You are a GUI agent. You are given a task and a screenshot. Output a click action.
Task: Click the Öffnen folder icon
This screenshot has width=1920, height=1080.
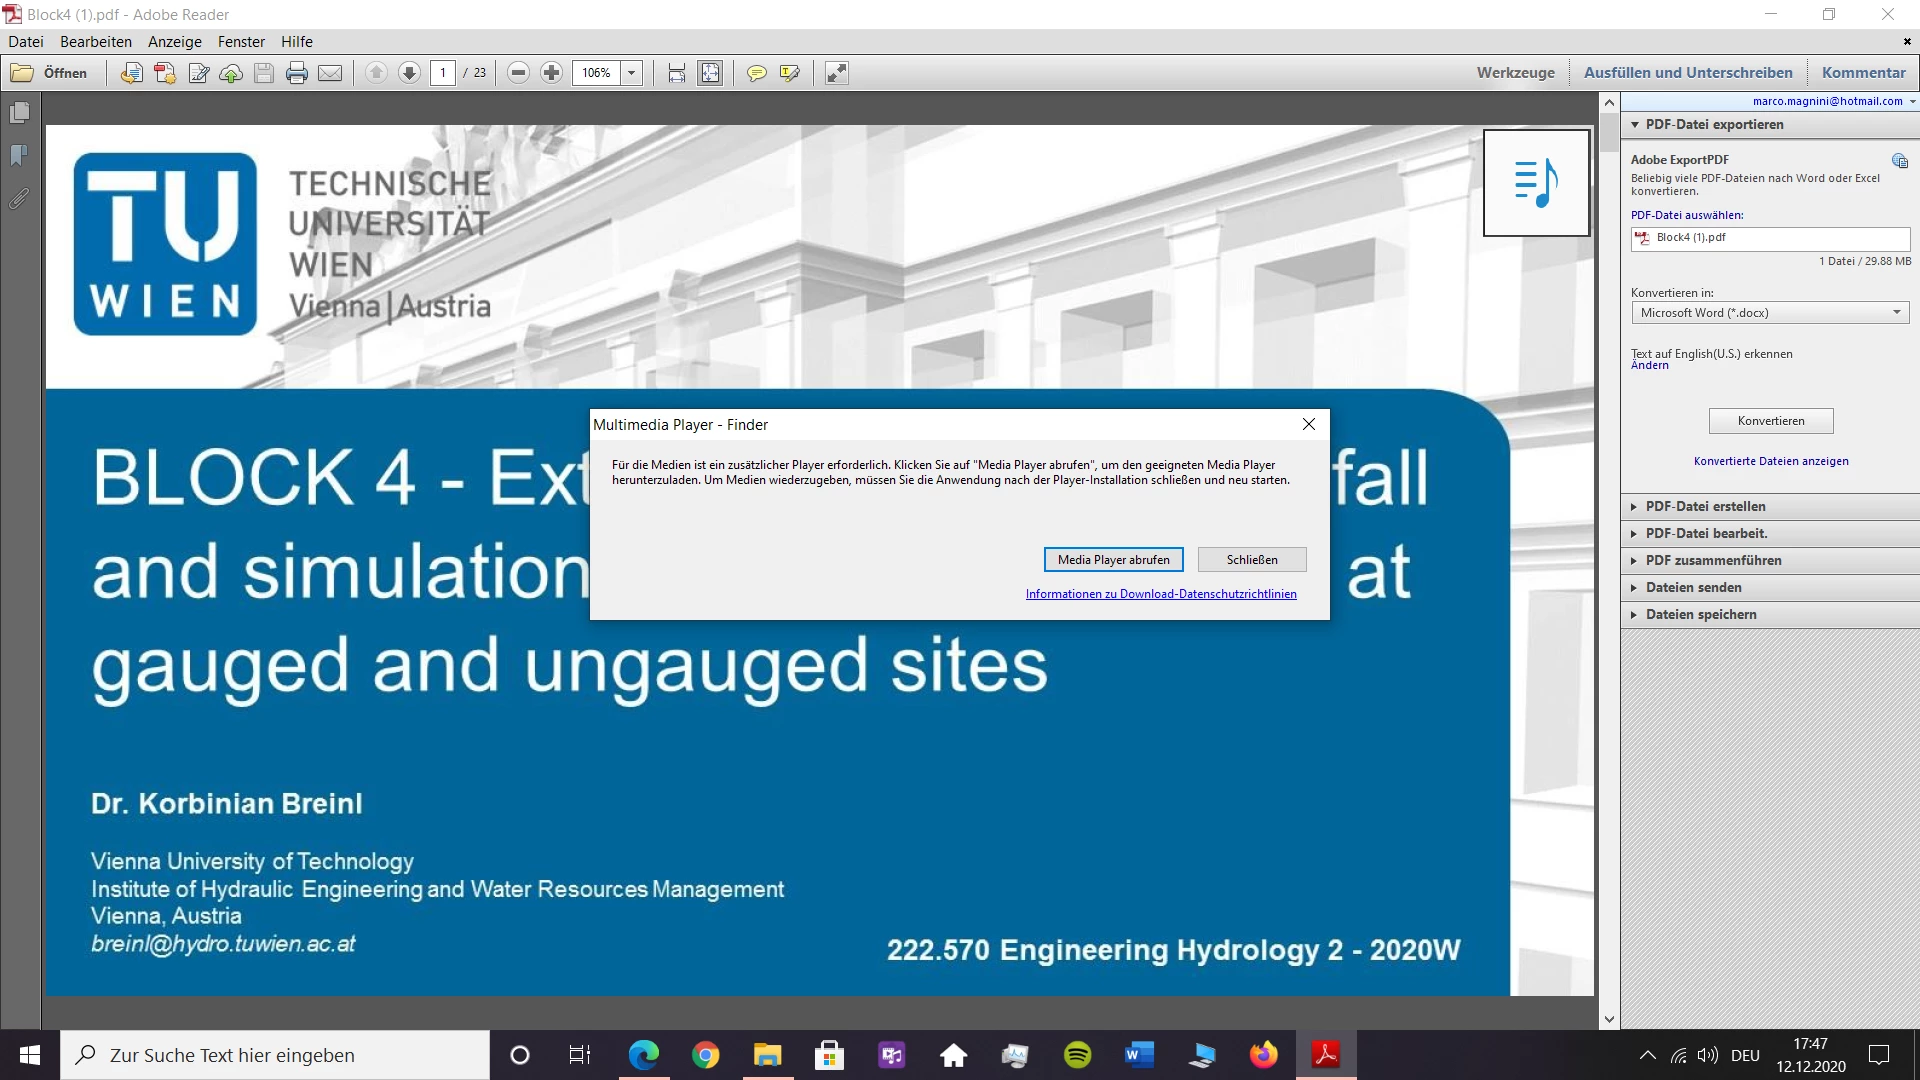22,73
